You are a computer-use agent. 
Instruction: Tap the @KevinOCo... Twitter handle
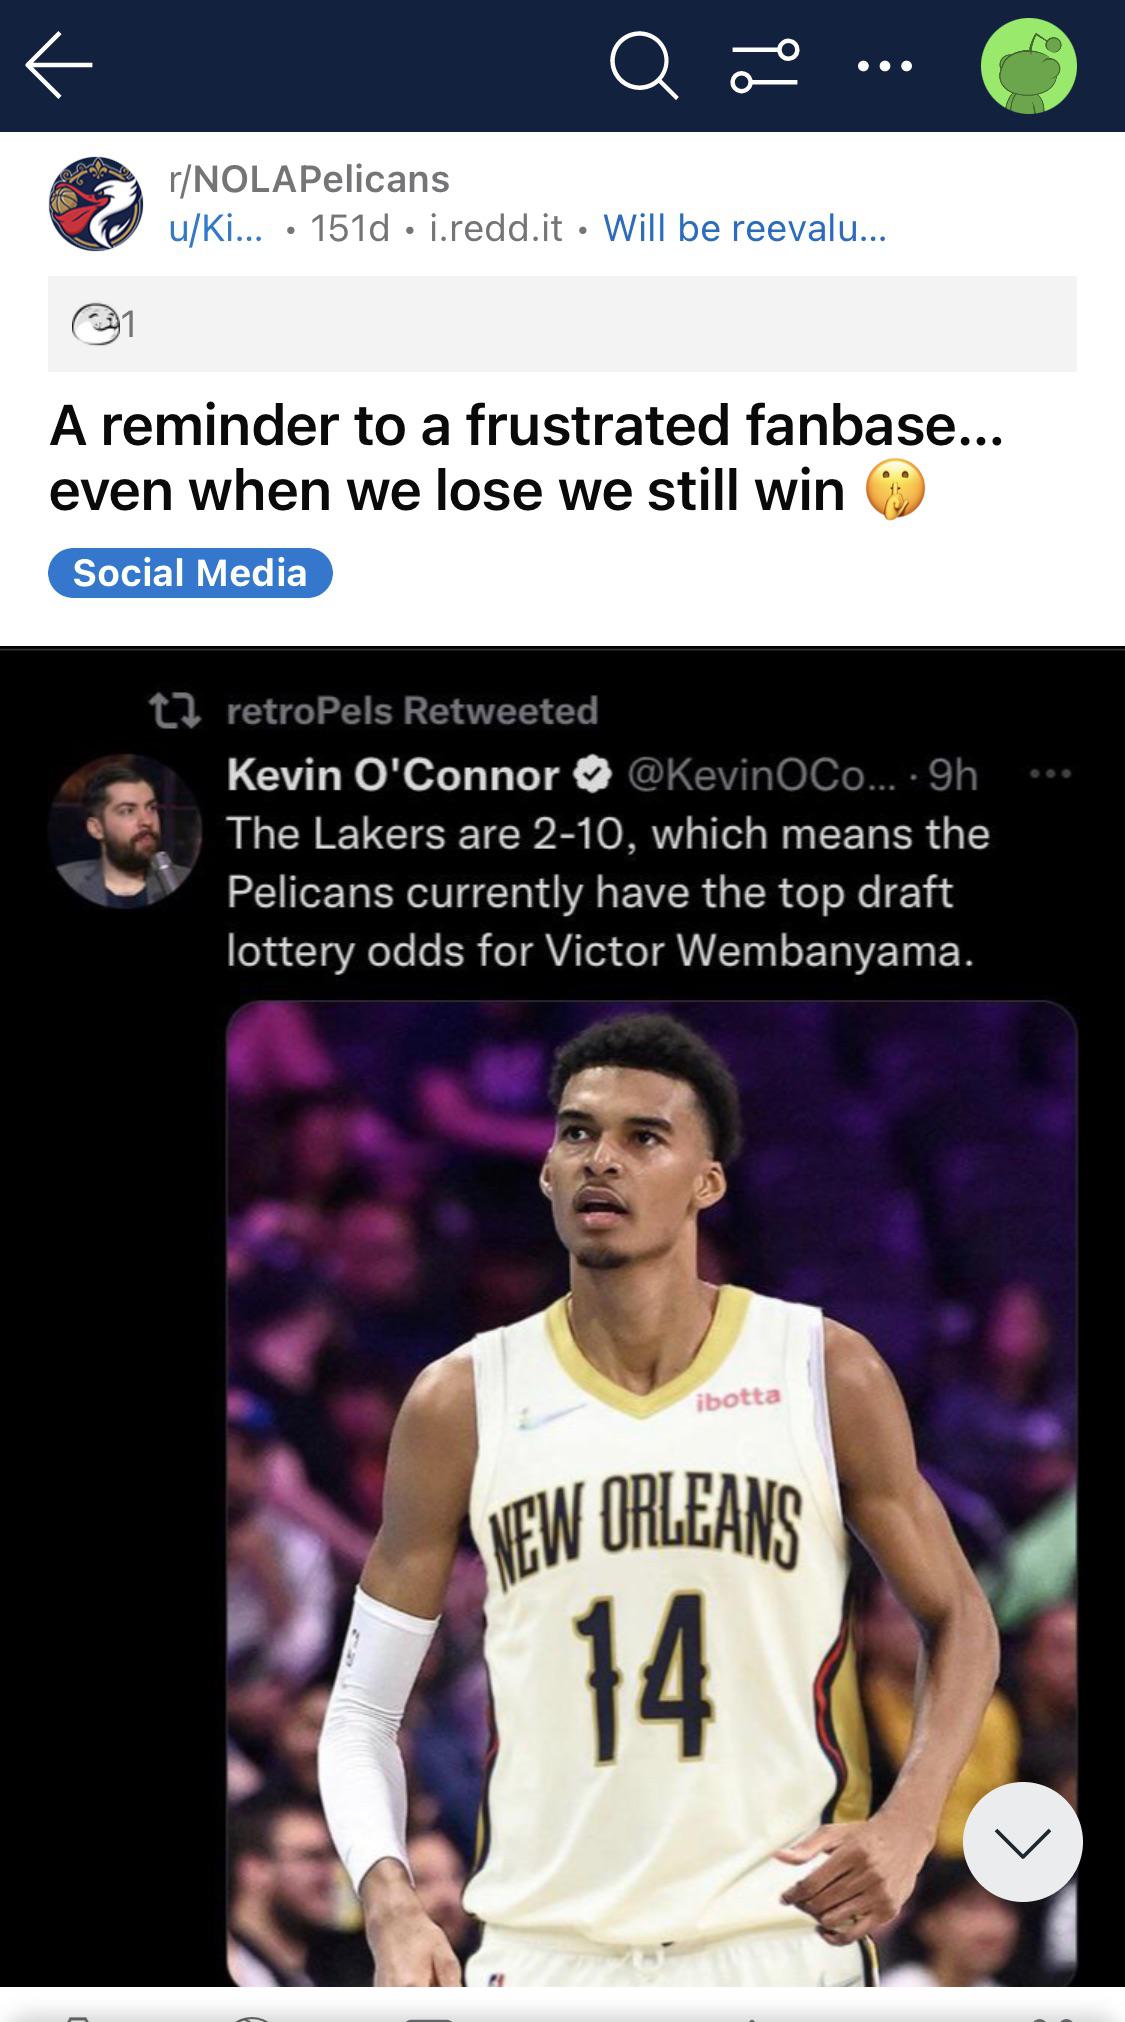tap(762, 775)
